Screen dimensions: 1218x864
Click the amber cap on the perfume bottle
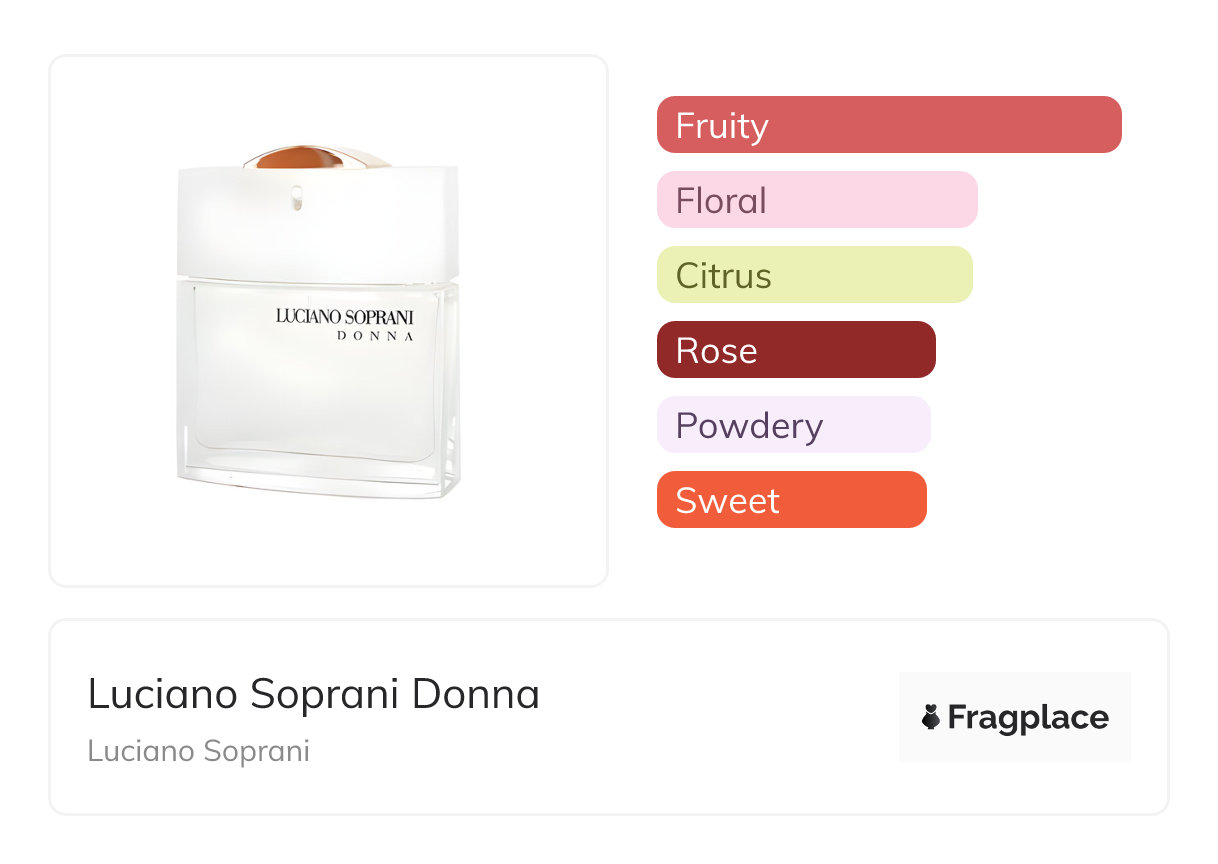295,159
